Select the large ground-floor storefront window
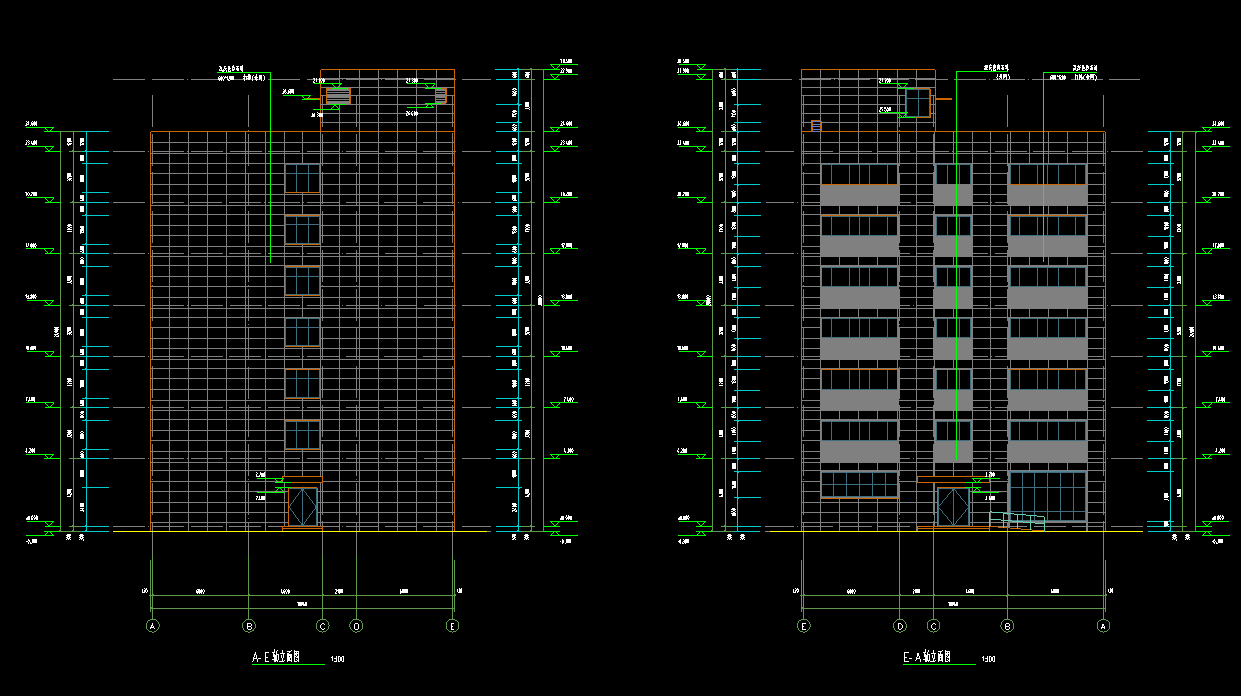 pos(1047,496)
